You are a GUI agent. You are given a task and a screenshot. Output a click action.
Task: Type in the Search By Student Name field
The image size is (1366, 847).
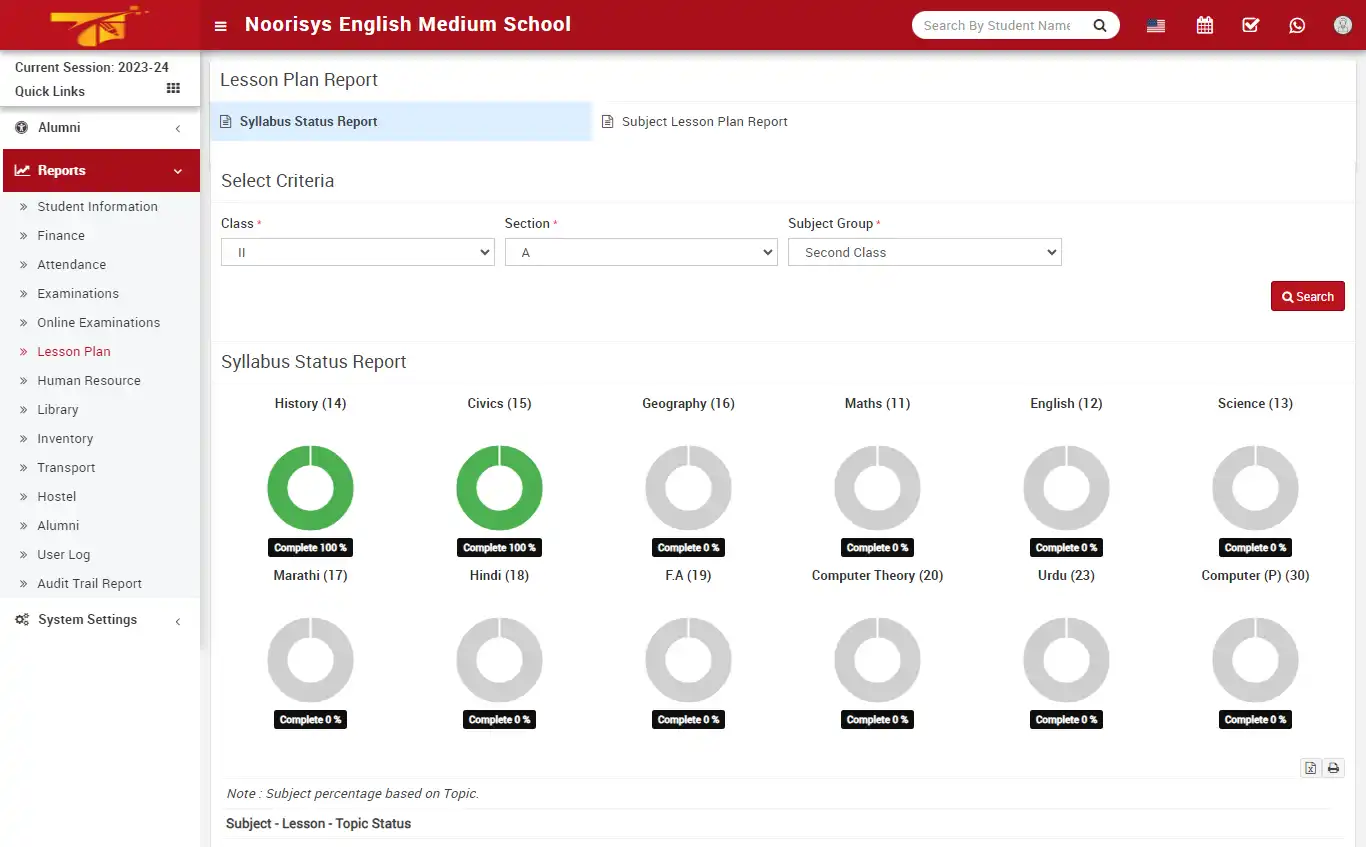point(1000,24)
